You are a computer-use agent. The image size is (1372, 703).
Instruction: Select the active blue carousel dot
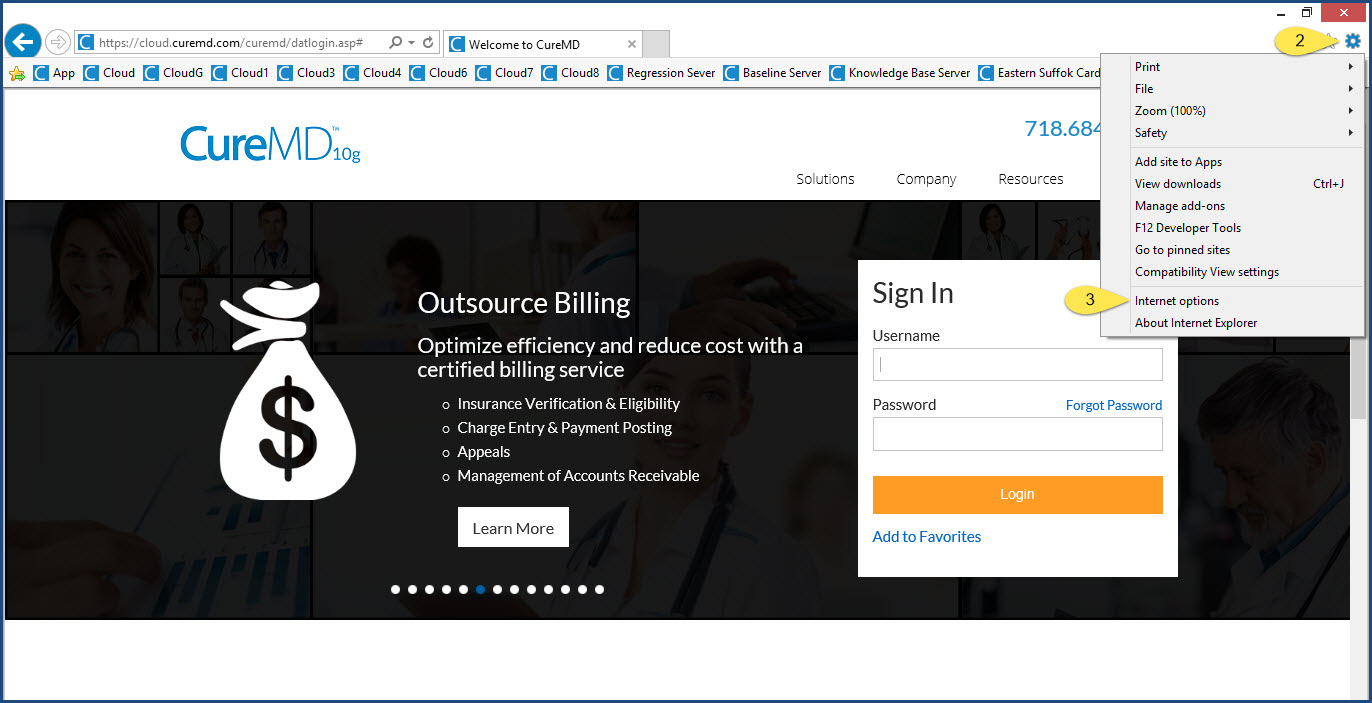(480, 589)
